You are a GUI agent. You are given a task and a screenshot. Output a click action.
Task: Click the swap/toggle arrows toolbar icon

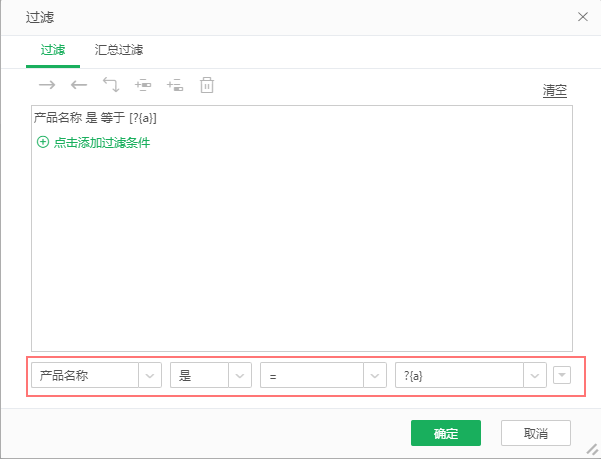point(111,86)
